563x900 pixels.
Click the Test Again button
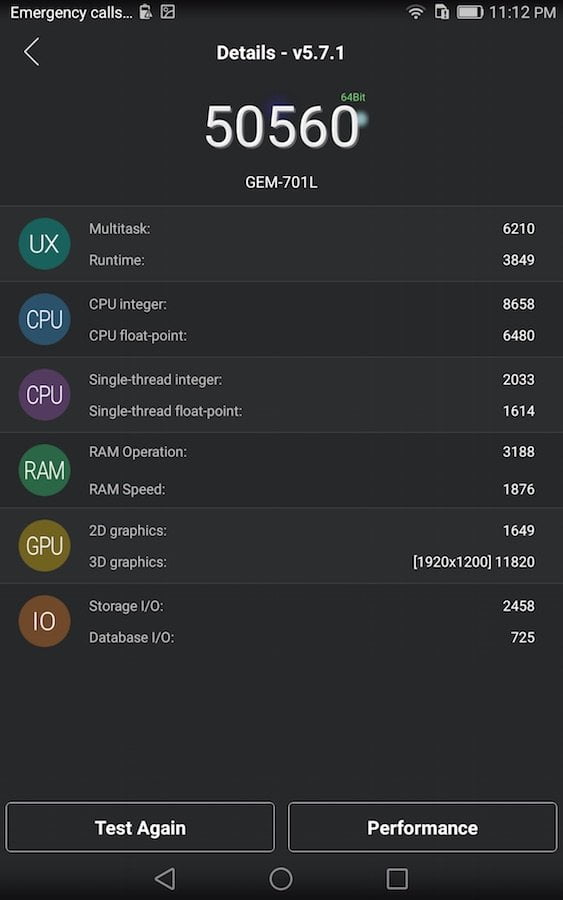point(140,827)
